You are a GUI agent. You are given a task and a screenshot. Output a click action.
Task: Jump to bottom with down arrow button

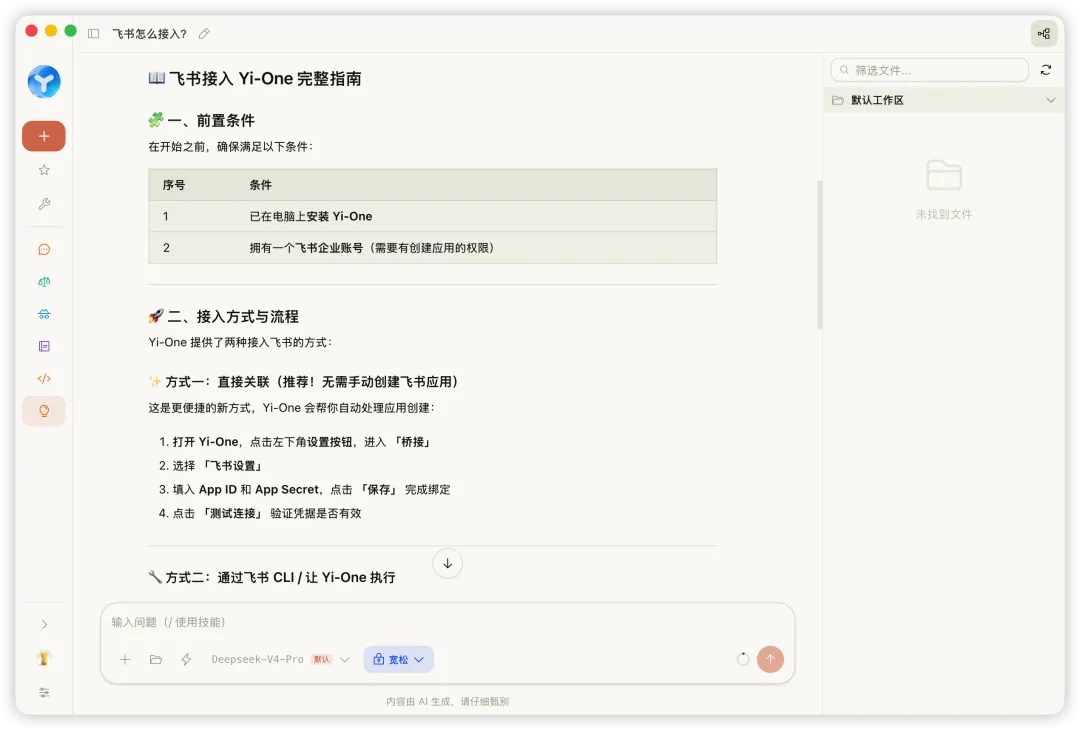click(448, 563)
